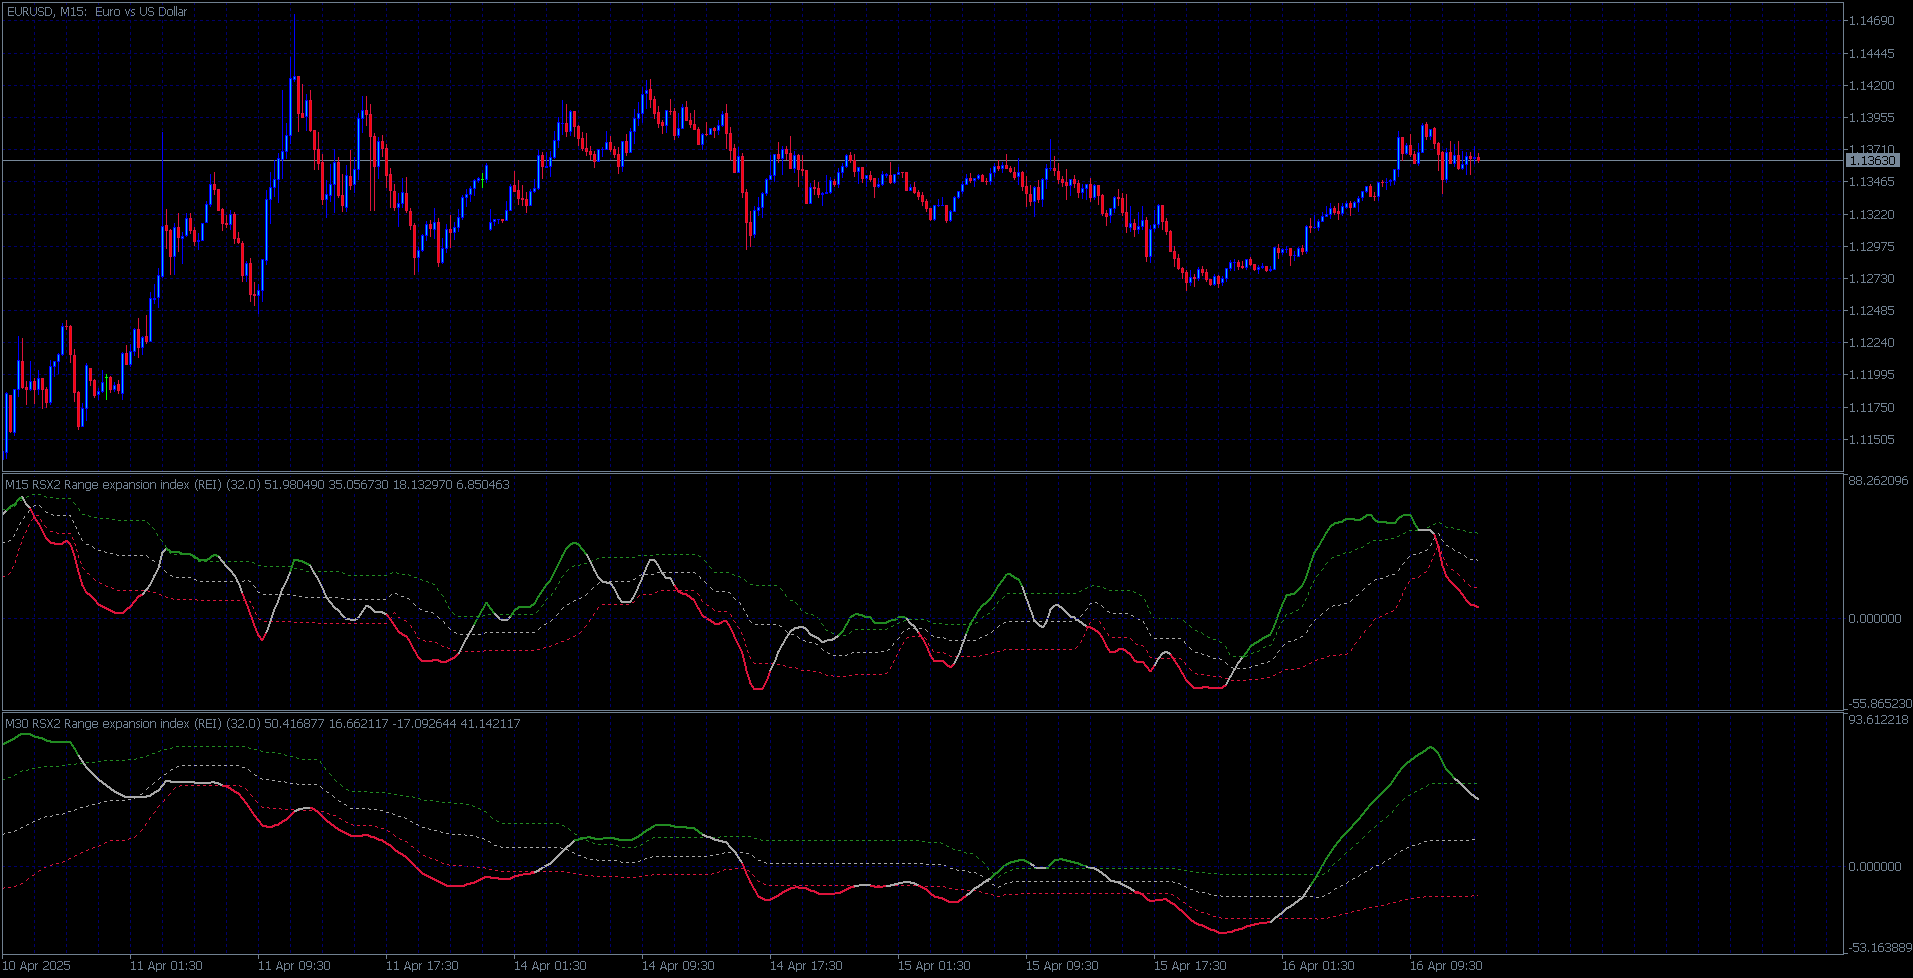
Task: Click the 14 Apr 17:30 time axis label
Action: (x=806, y=966)
